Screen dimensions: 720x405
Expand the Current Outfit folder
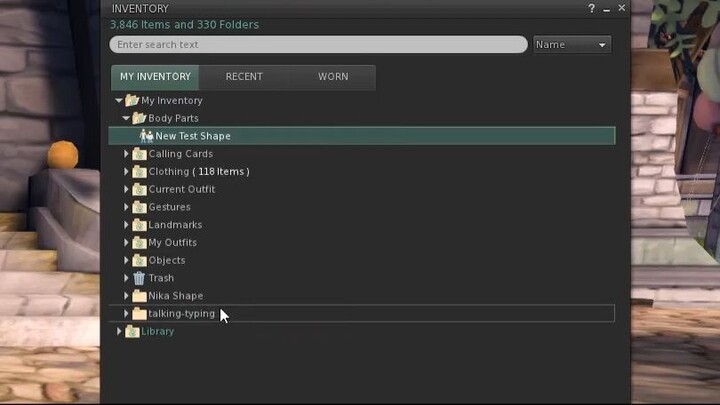126,189
